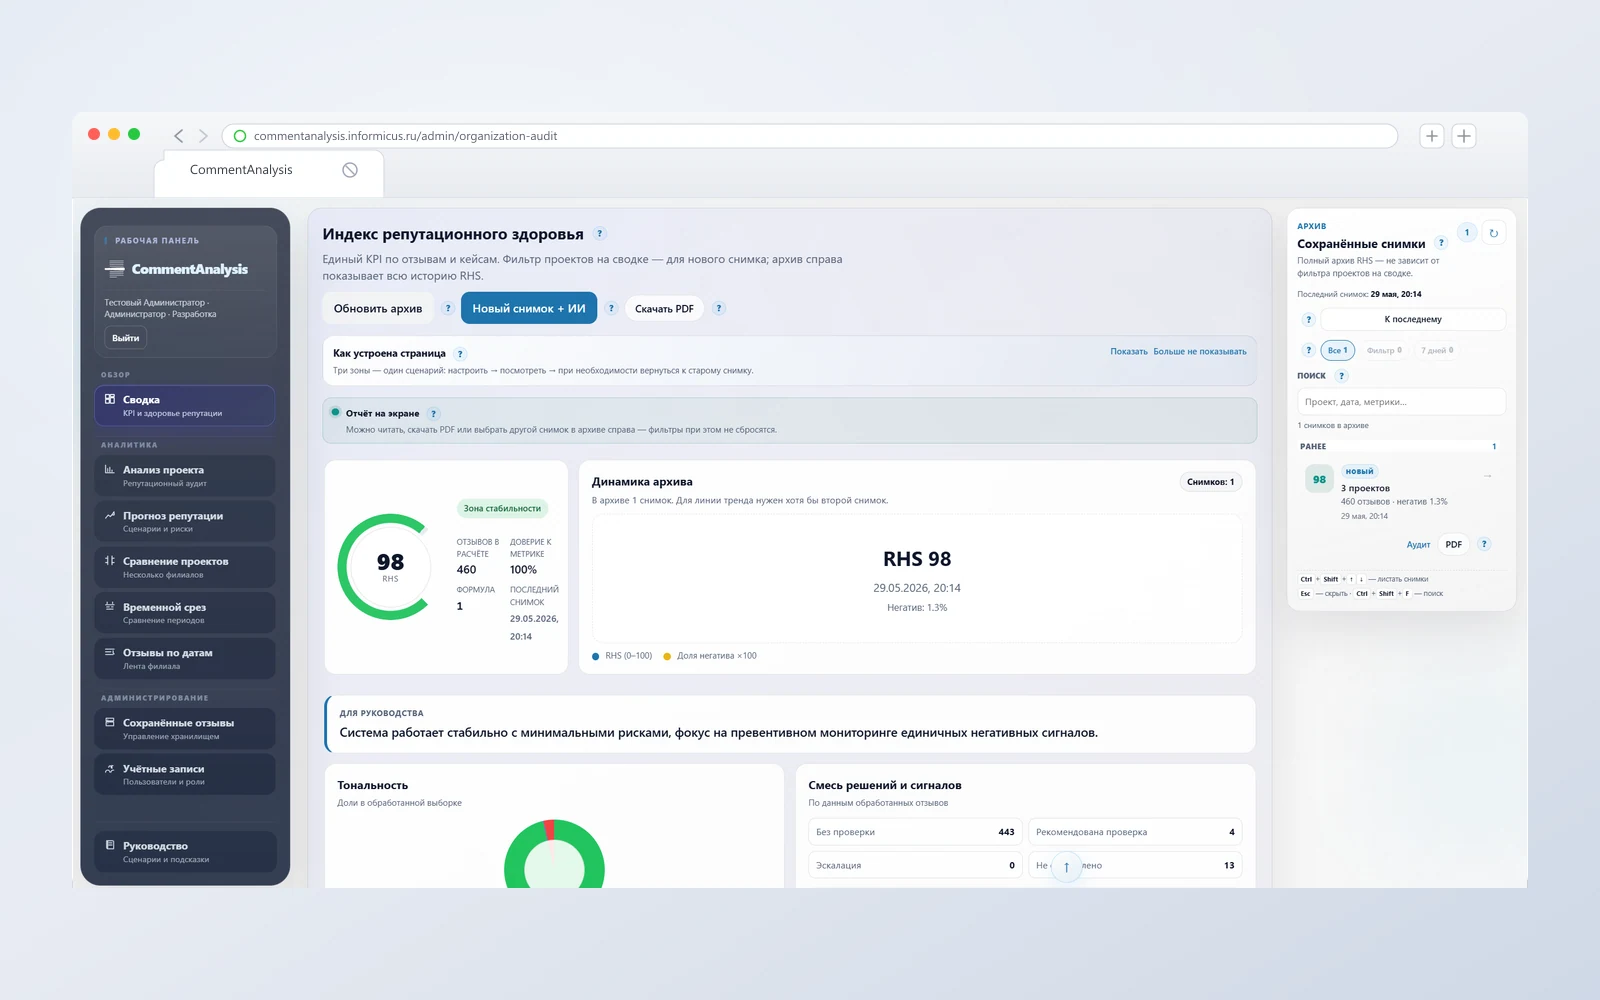Screen dimensions: 1600x1000
Task: Click the green RHS 98 gauge ring
Action: coord(390,567)
